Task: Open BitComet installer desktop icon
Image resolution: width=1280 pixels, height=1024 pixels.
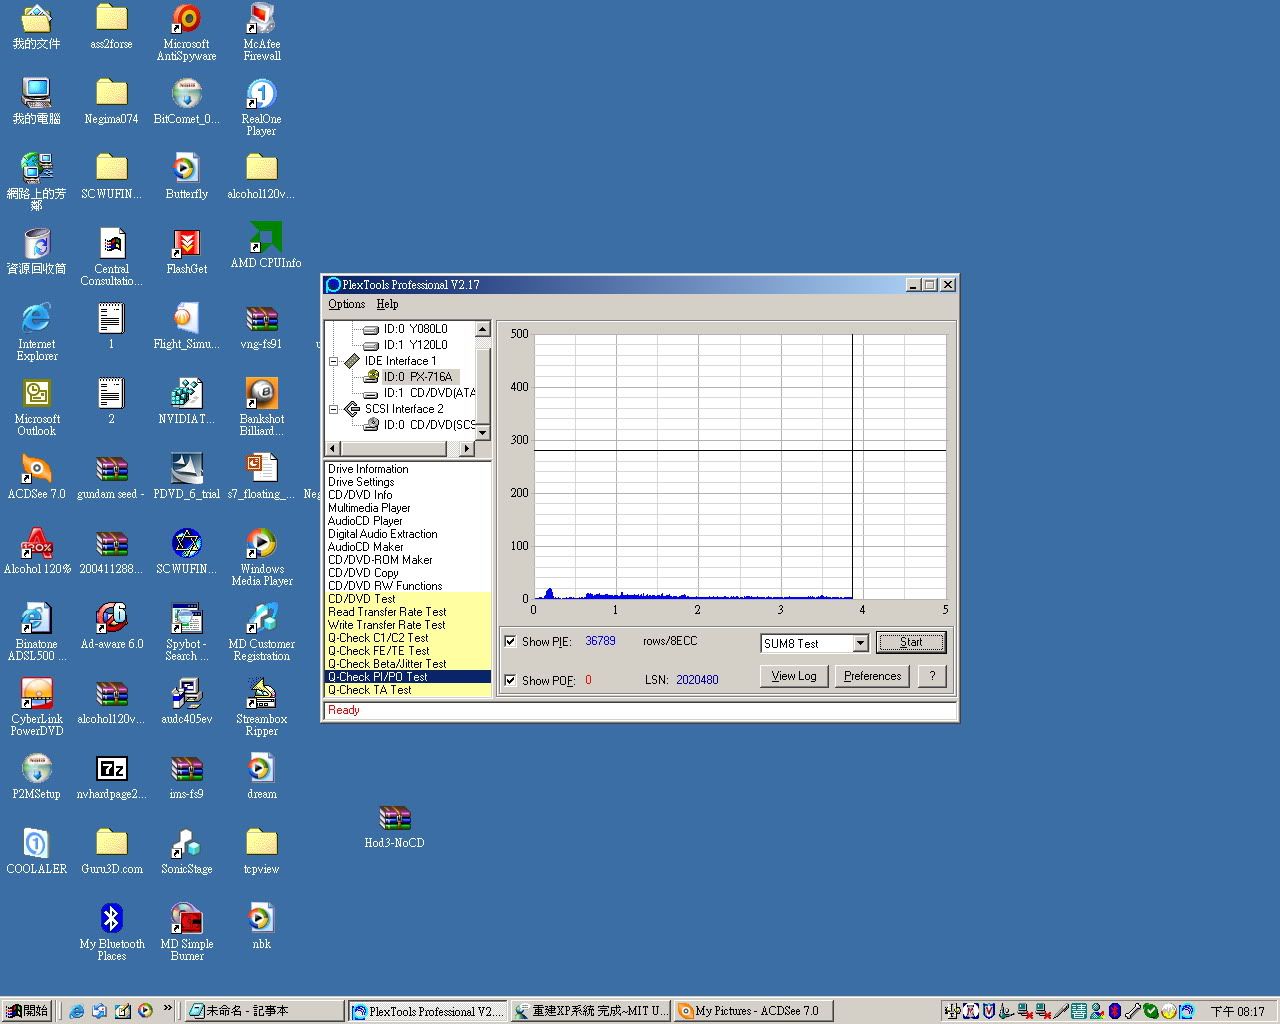Action: pos(187,101)
